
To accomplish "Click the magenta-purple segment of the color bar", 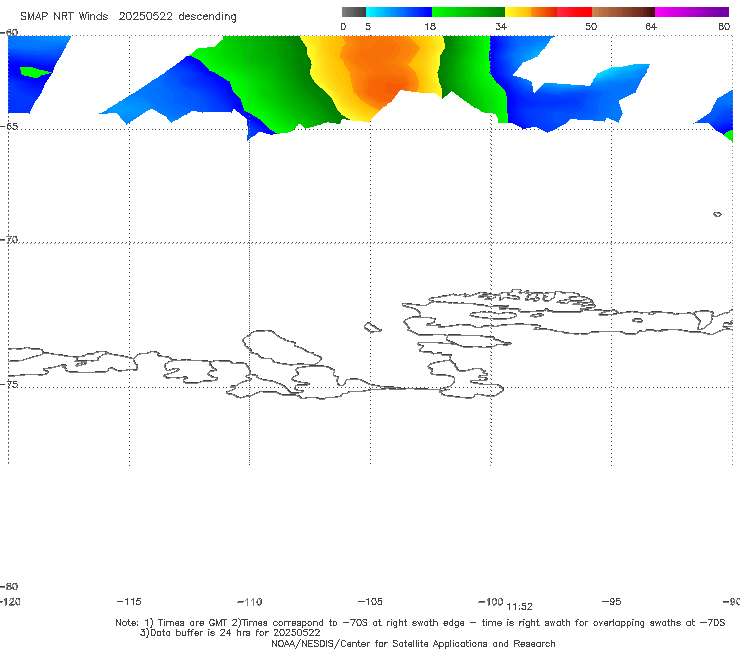I will [692, 12].
